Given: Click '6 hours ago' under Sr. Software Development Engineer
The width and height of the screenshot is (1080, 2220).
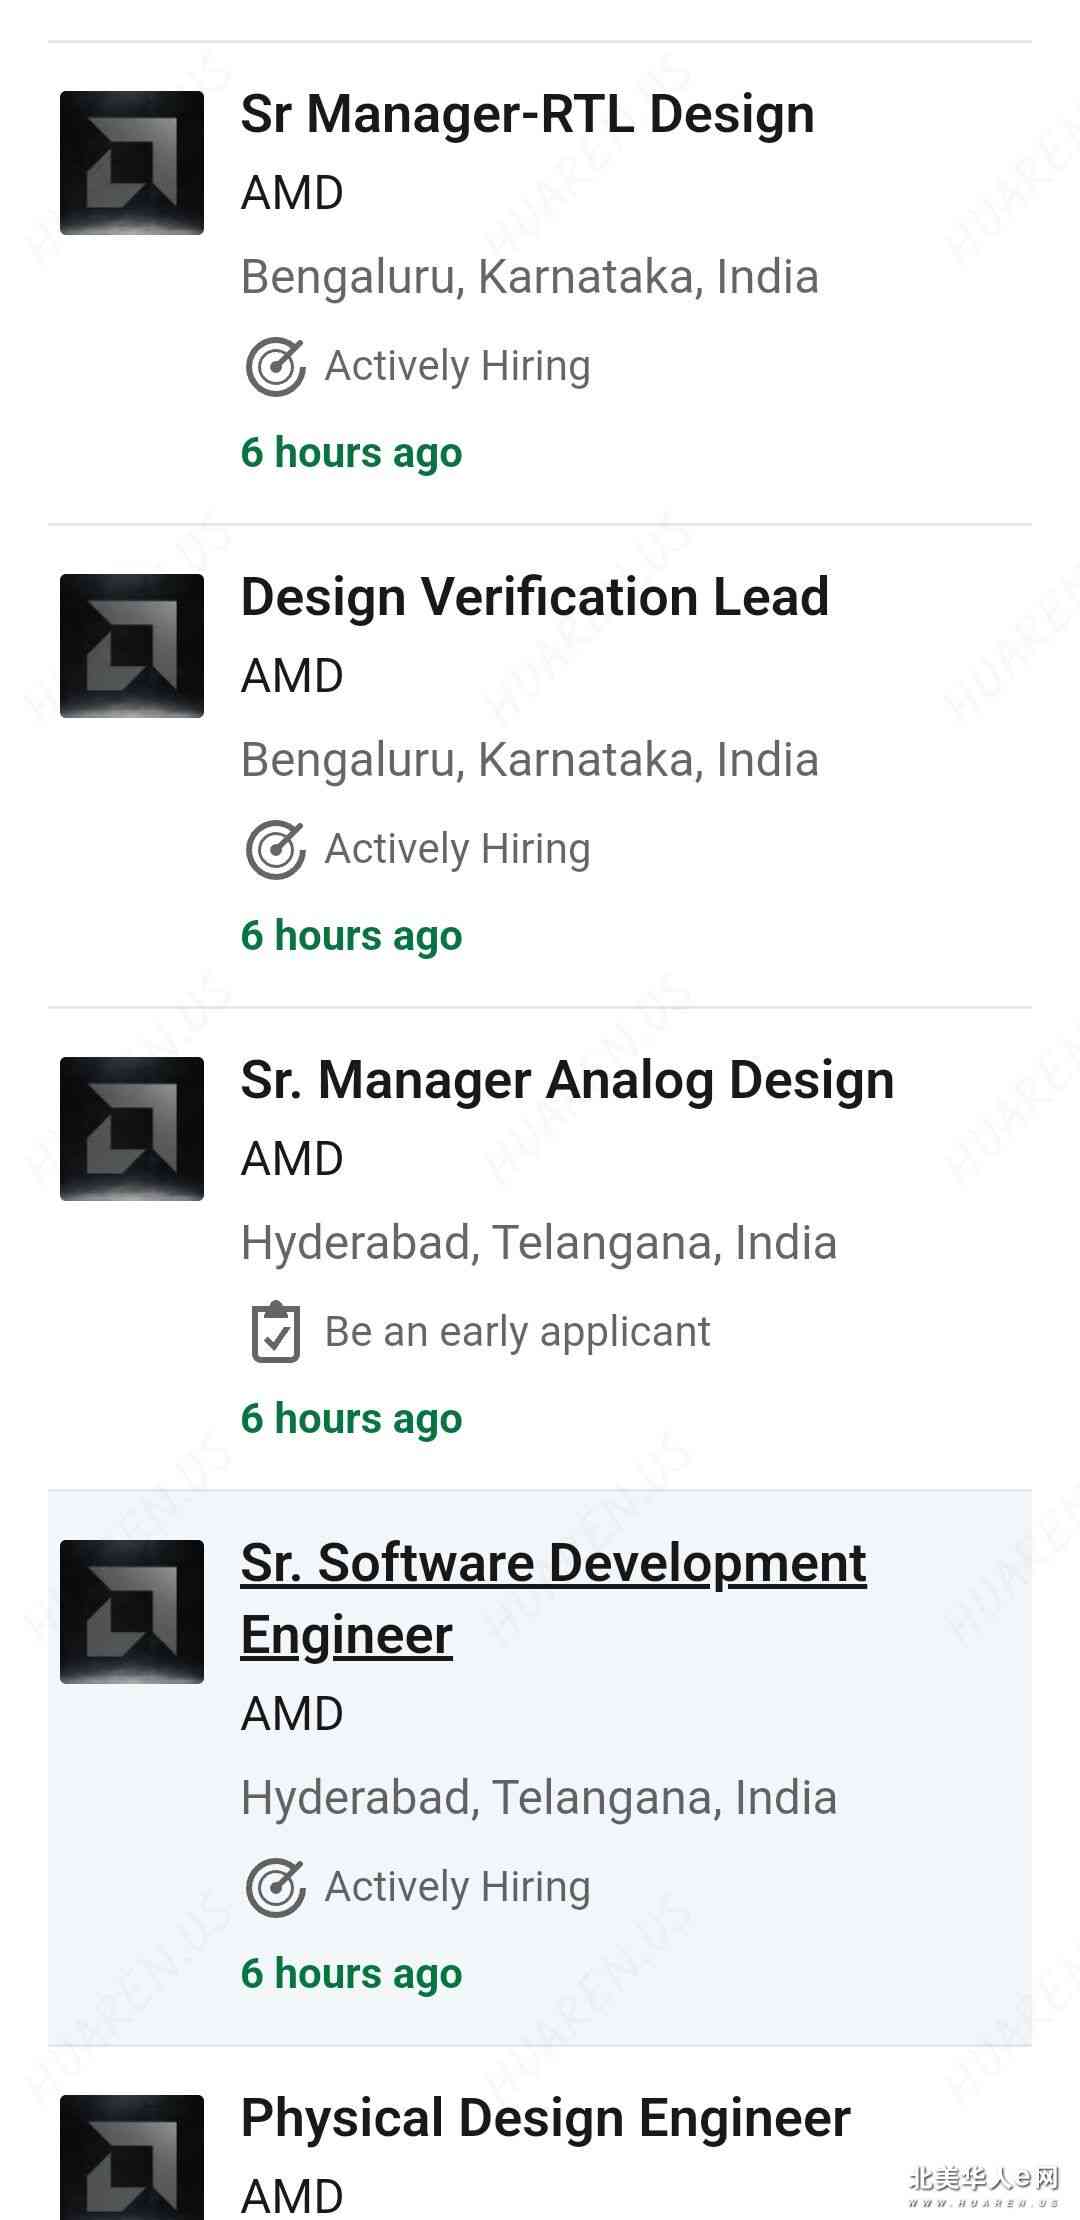Looking at the screenshot, I should pos(352,1973).
